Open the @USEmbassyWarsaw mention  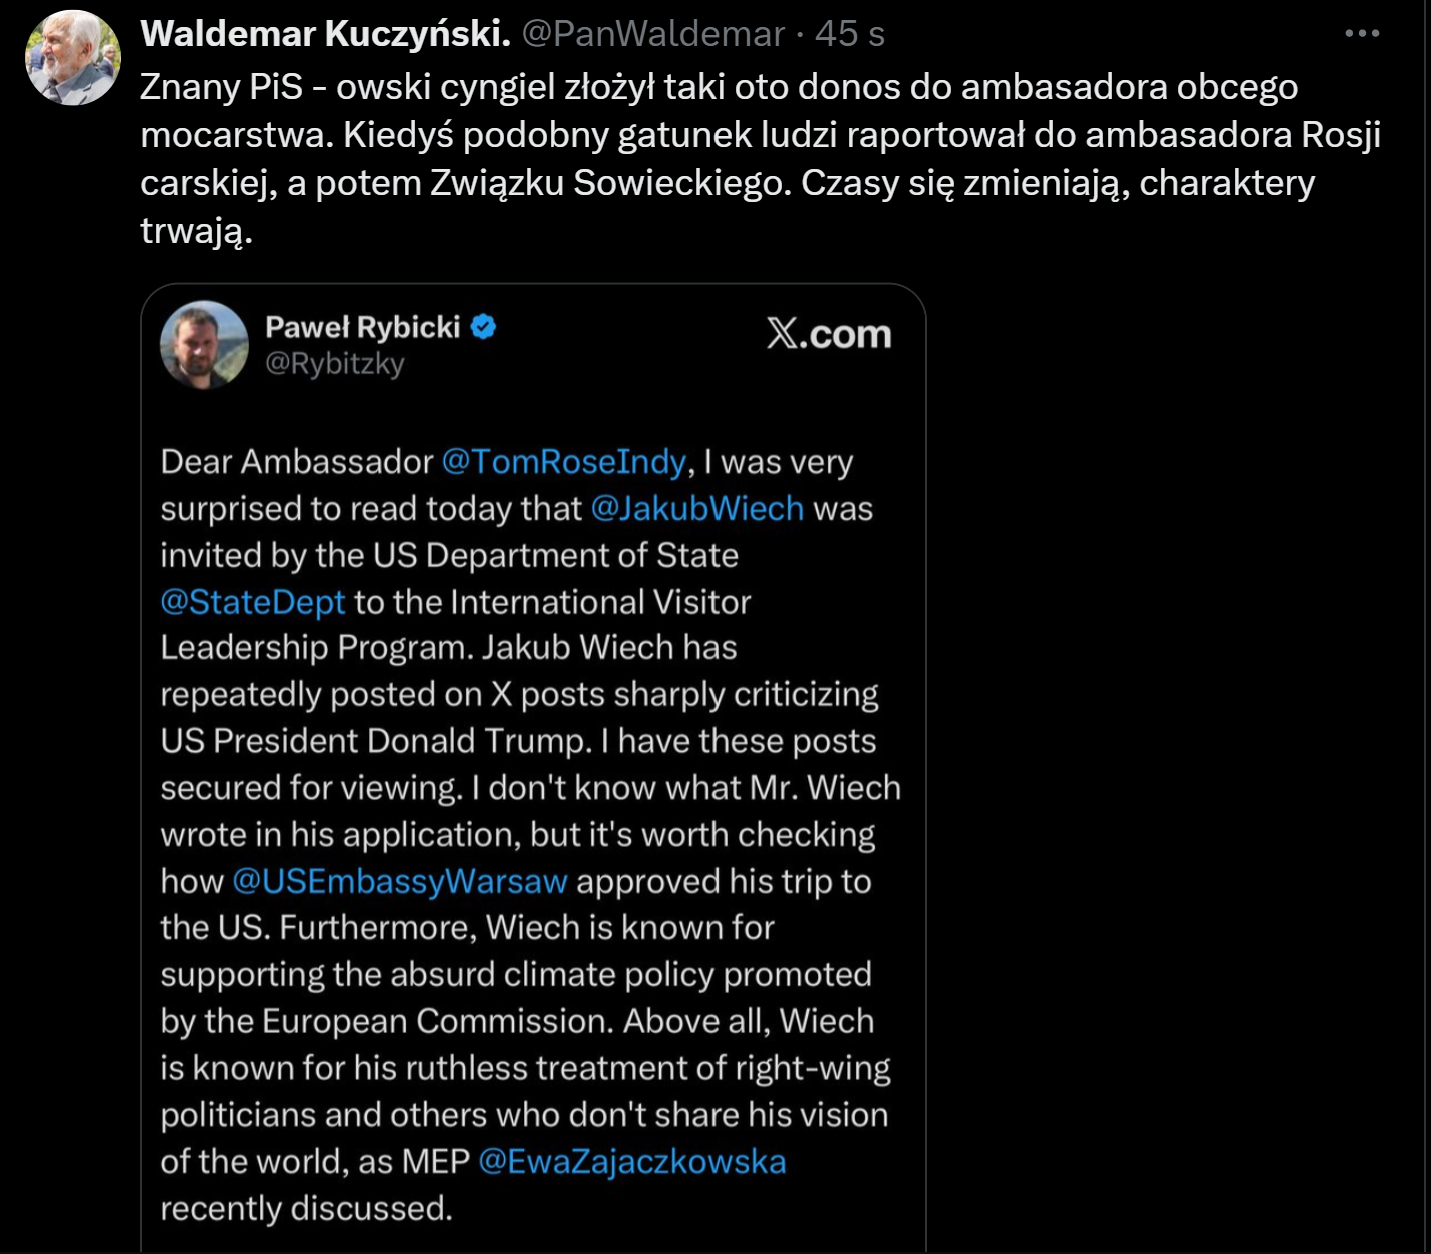point(399,881)
